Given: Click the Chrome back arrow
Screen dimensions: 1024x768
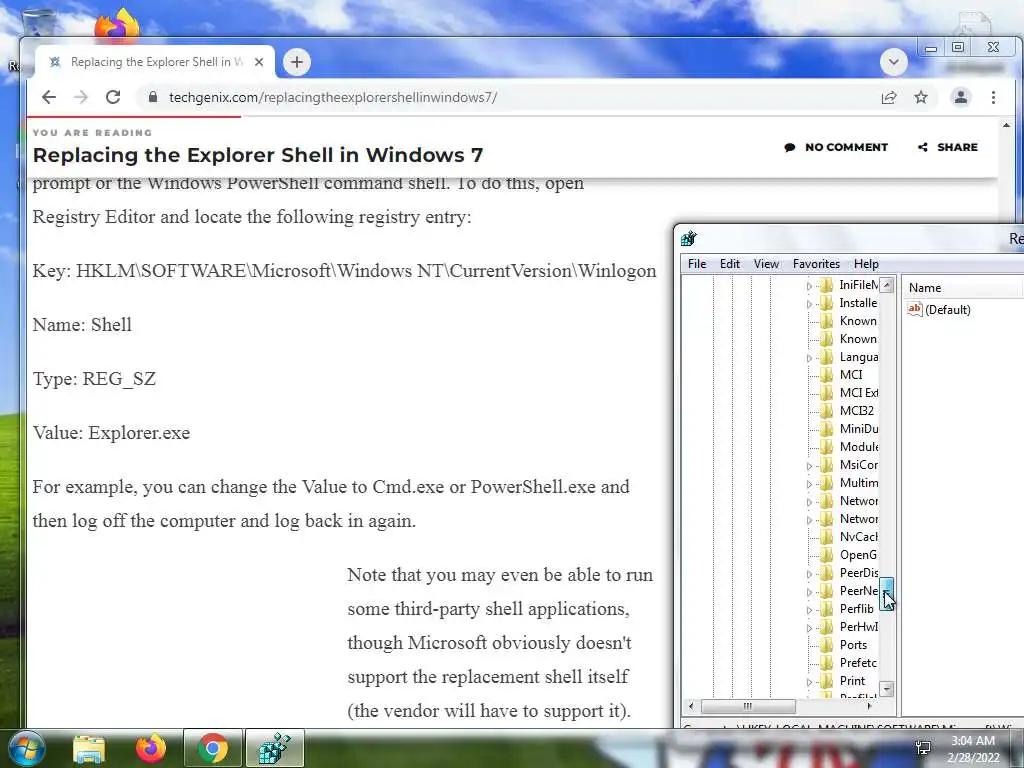Looking at the screenshot, I should point(49,97).
